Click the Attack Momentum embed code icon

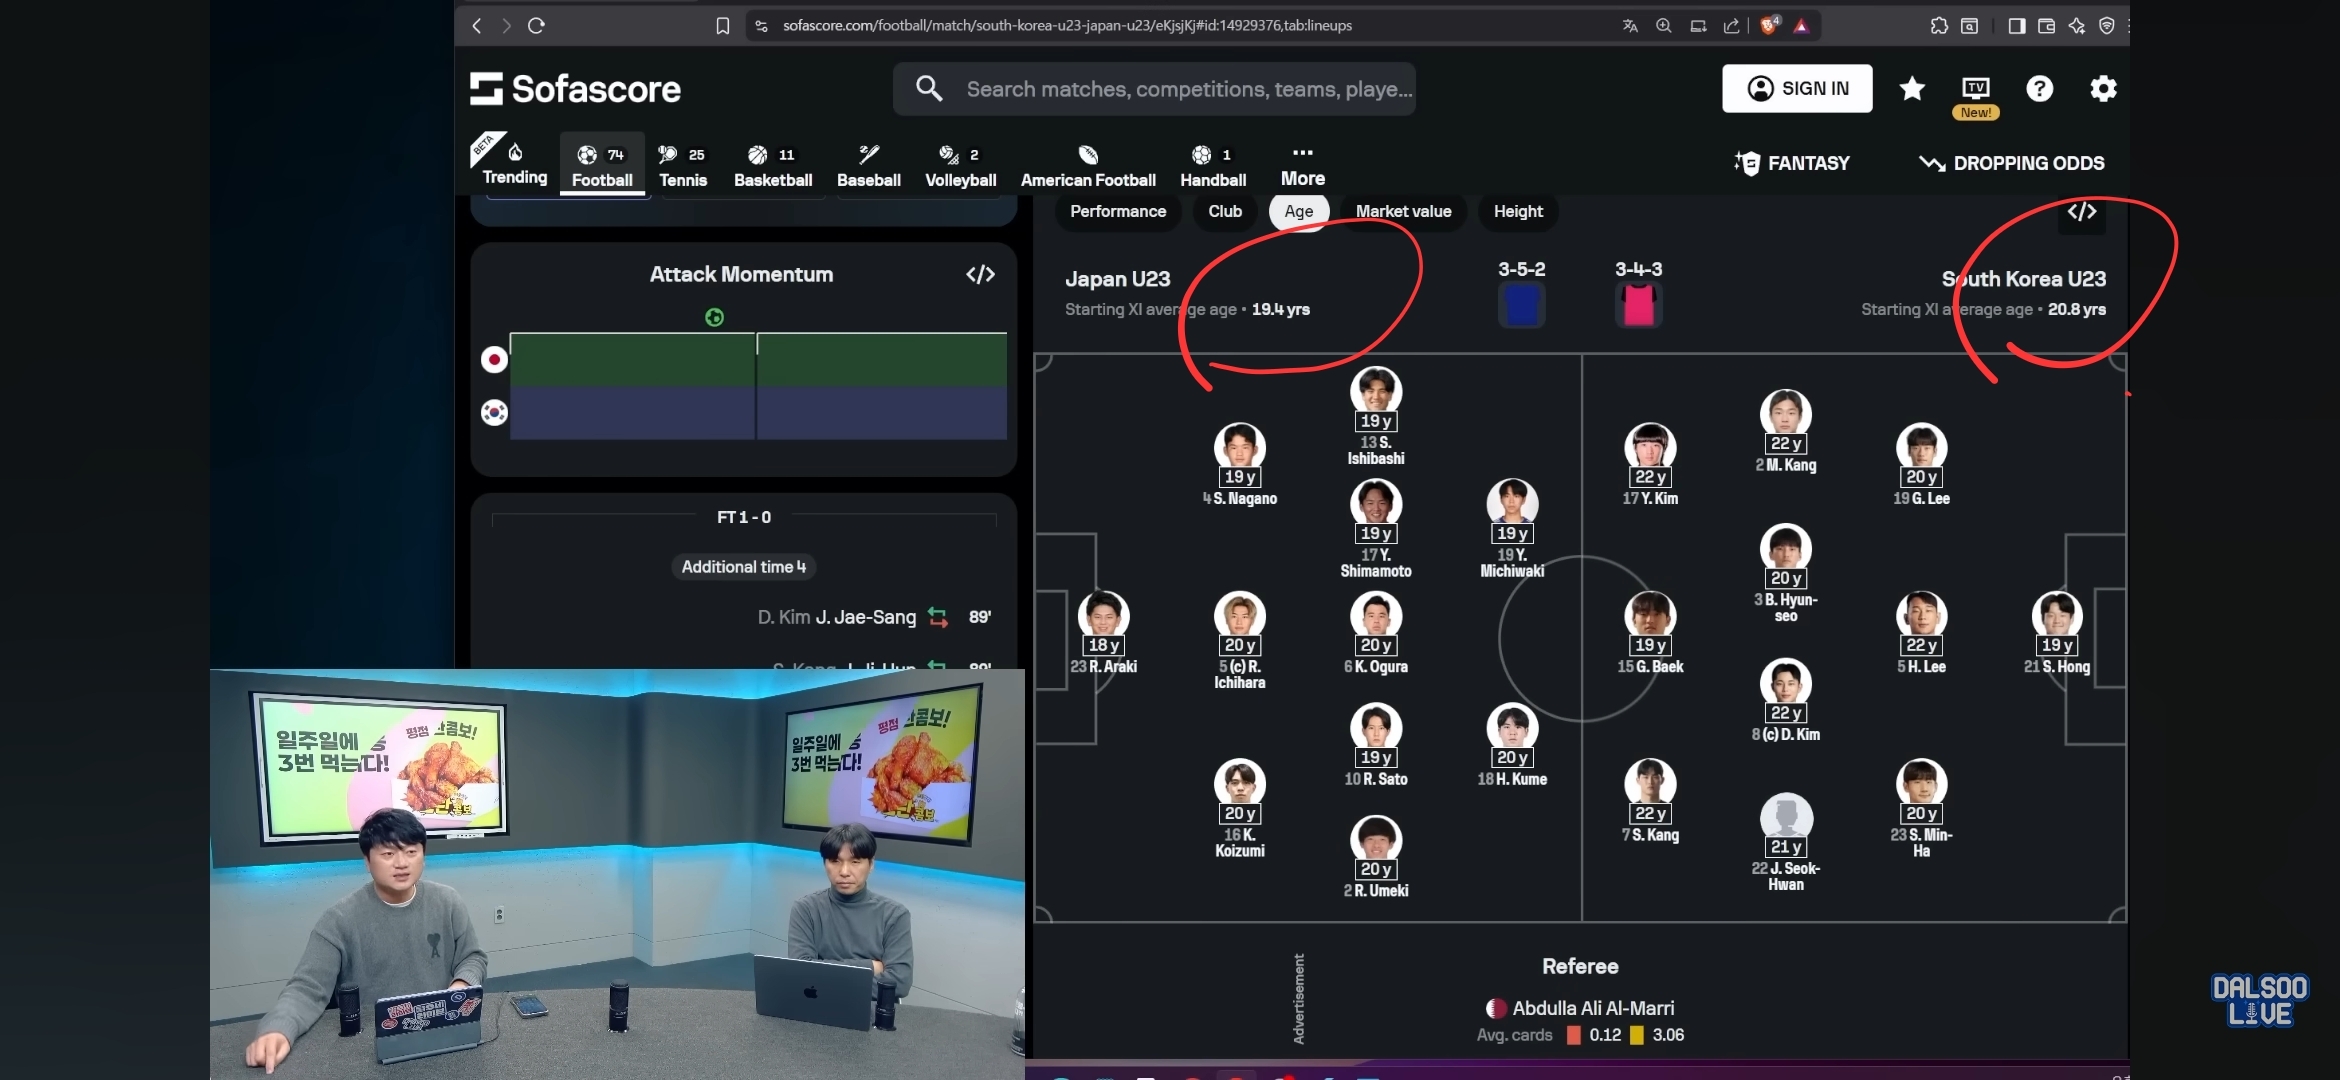pyautogui.click(x=980, y=275)
